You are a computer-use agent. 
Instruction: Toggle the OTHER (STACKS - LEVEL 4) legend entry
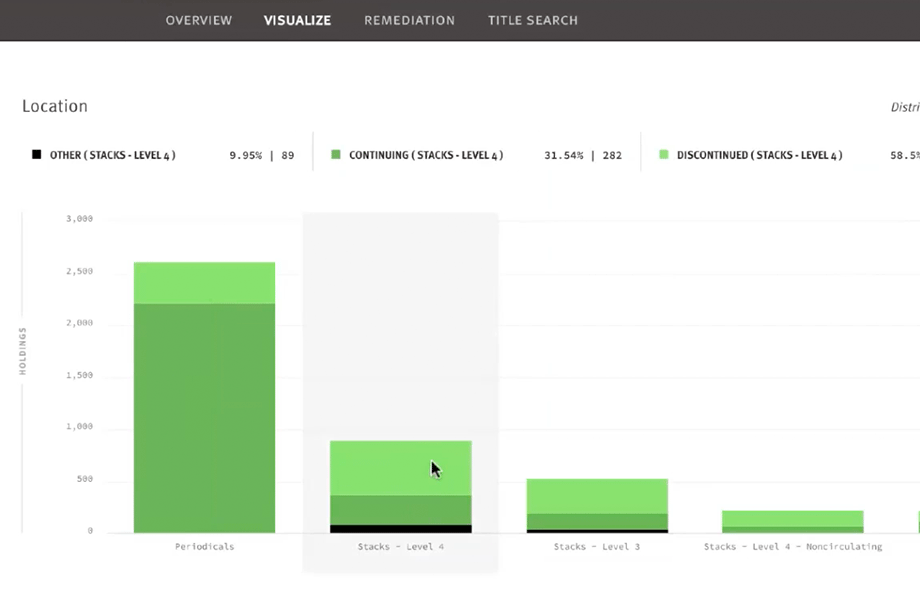click(x=112, y=155)
